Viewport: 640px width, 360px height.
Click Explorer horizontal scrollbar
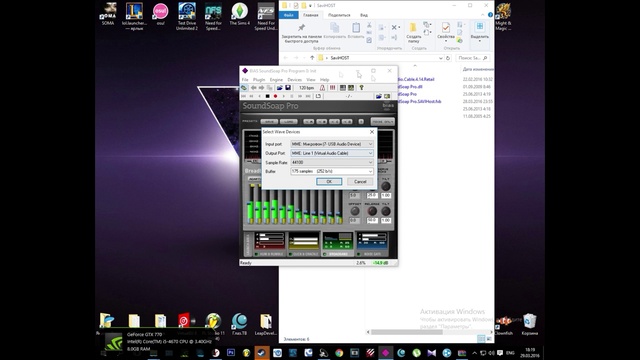407,332
